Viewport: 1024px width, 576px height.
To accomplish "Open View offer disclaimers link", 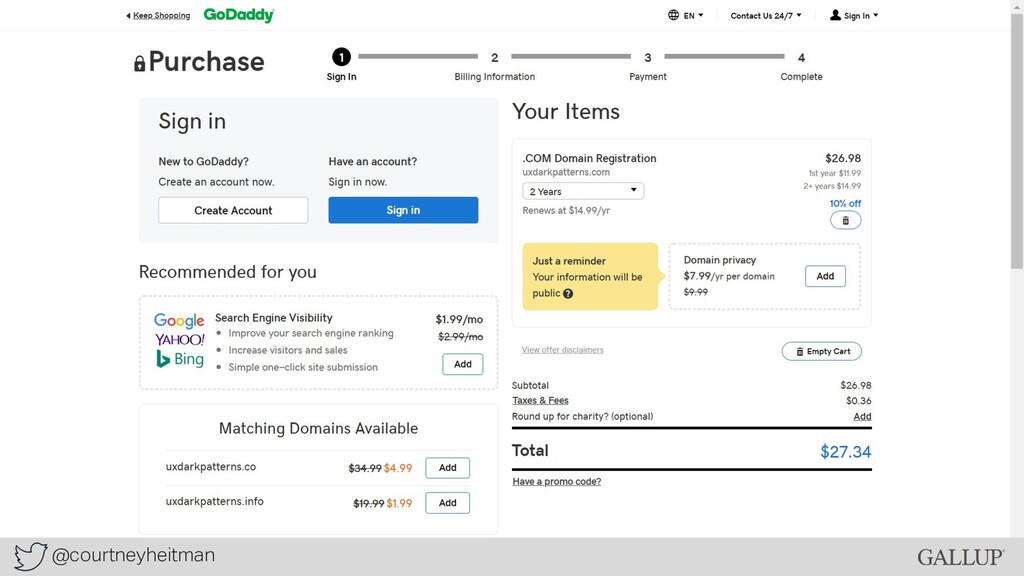I will coord(562,350).
